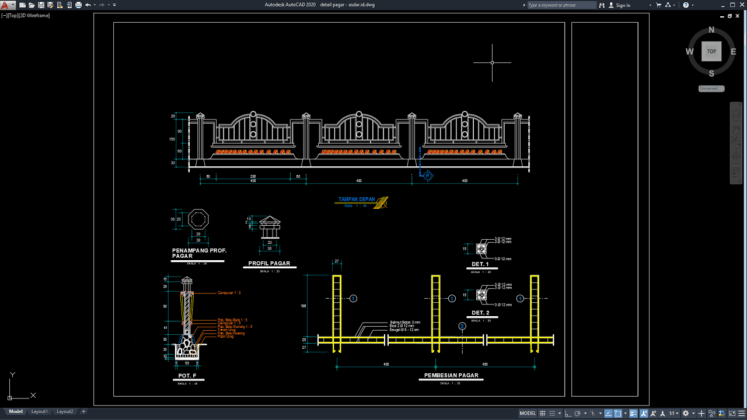Toggle Isometric drafting in status bar
The height and width of the screenshot is (420, 747).
click(x=592, y=413)
